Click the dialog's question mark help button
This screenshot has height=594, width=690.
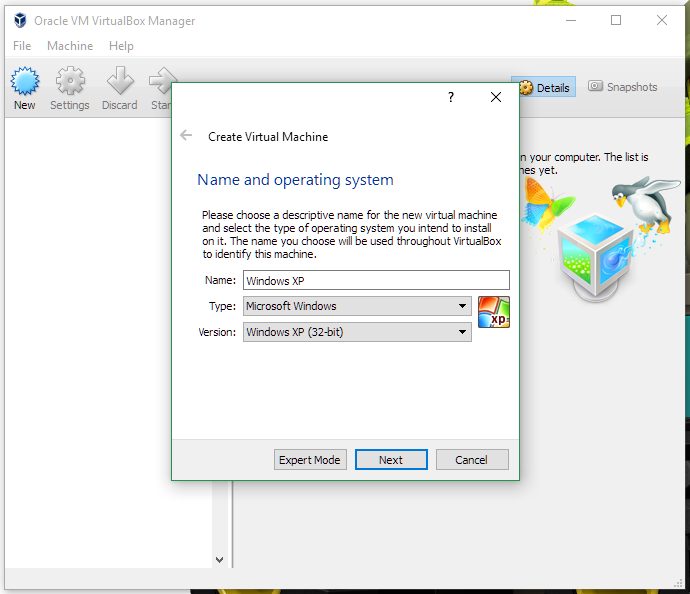tap(451, 97)
